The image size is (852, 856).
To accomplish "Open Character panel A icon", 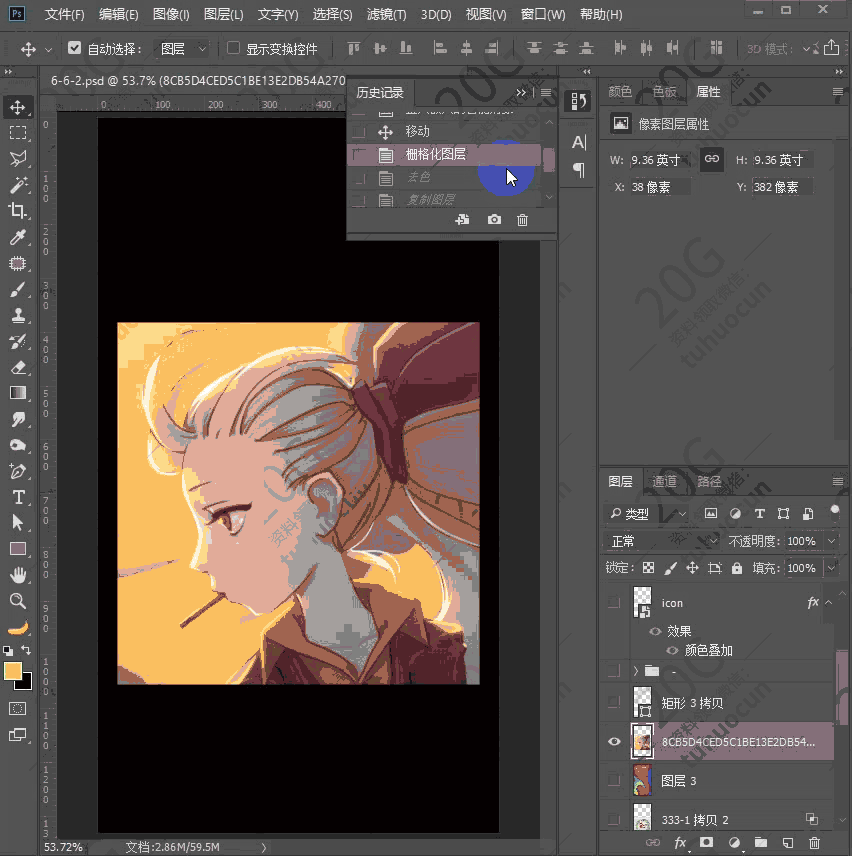I will click(579, 142).
